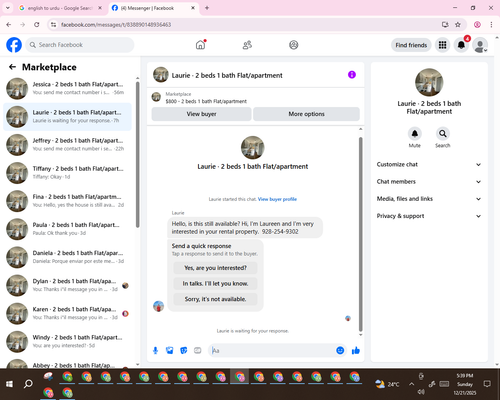Open the purple conversation information icon

pos(352,75)
